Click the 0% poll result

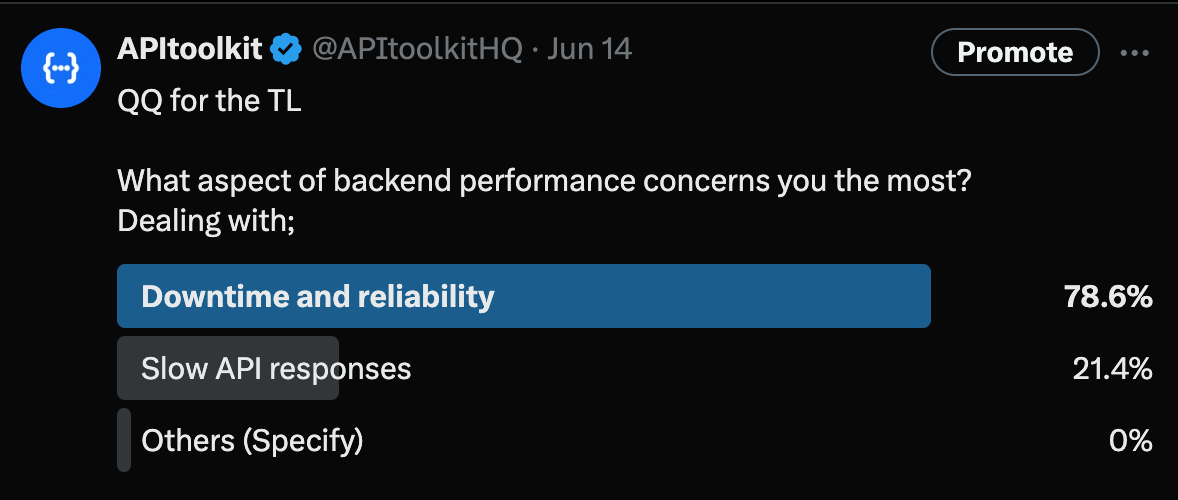pos(1131,440)
